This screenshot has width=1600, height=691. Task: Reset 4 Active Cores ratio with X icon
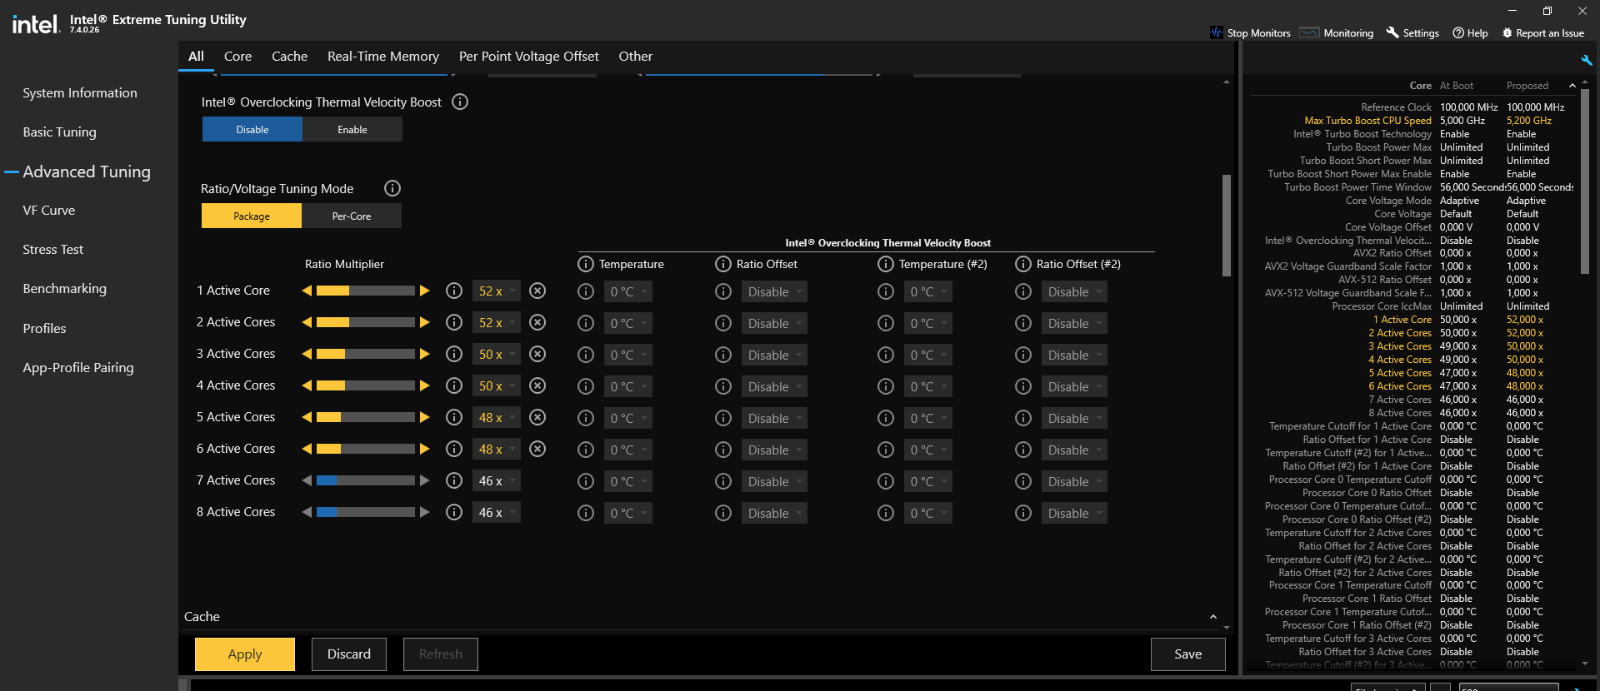pos(538,386)
